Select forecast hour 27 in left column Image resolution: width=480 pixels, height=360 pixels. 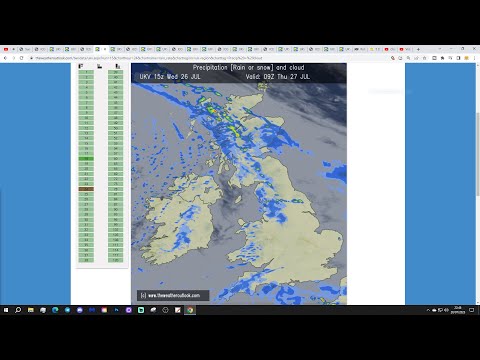[86, 204]
